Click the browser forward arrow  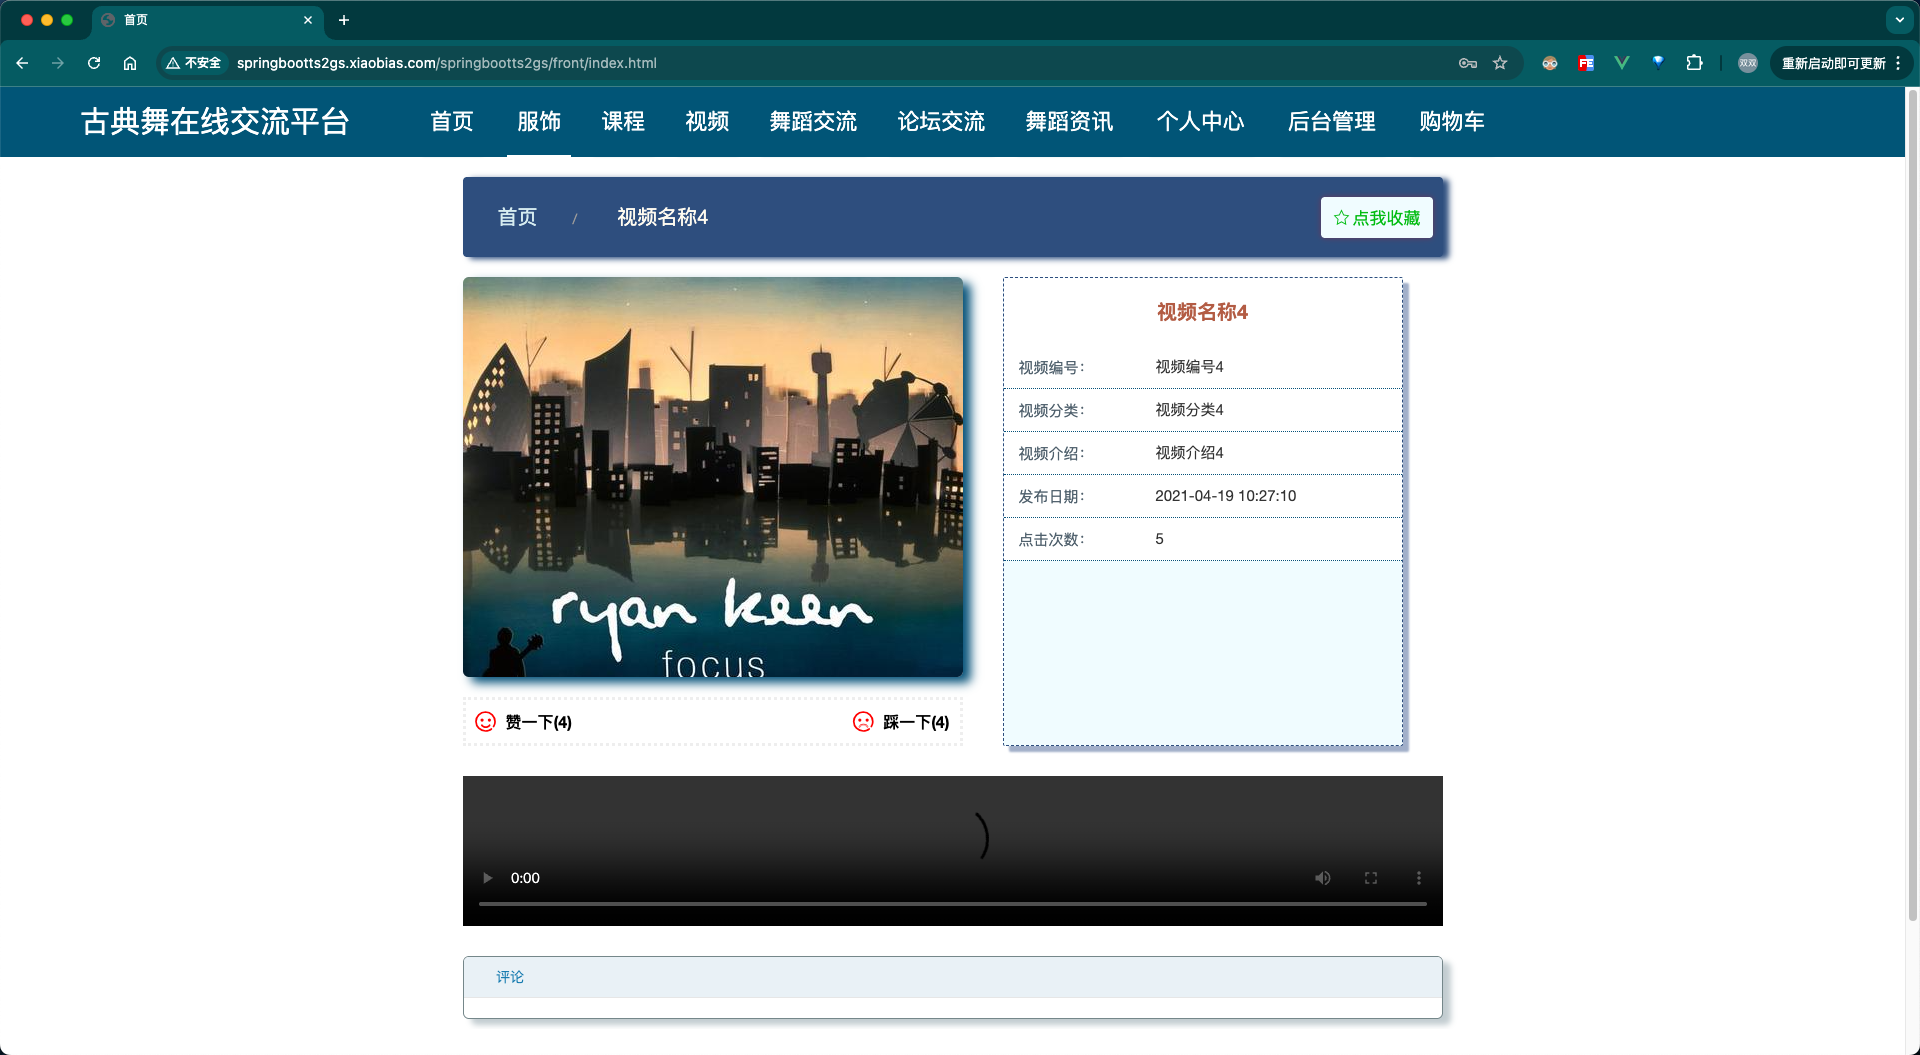[58, 63]
